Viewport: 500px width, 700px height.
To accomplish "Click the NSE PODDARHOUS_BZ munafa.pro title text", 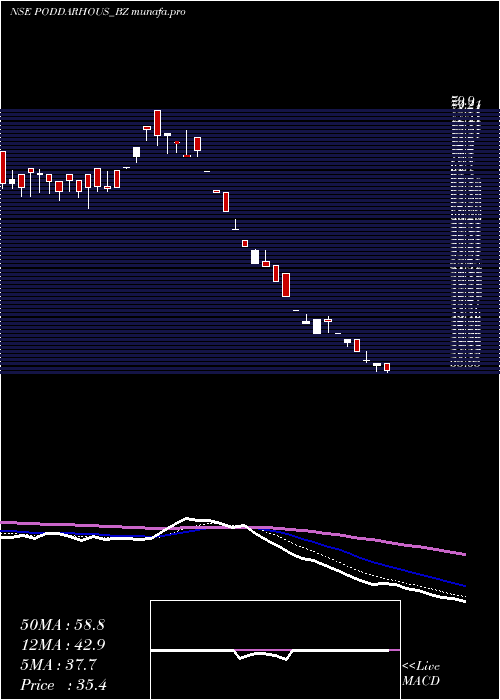I will pos(98,12).
